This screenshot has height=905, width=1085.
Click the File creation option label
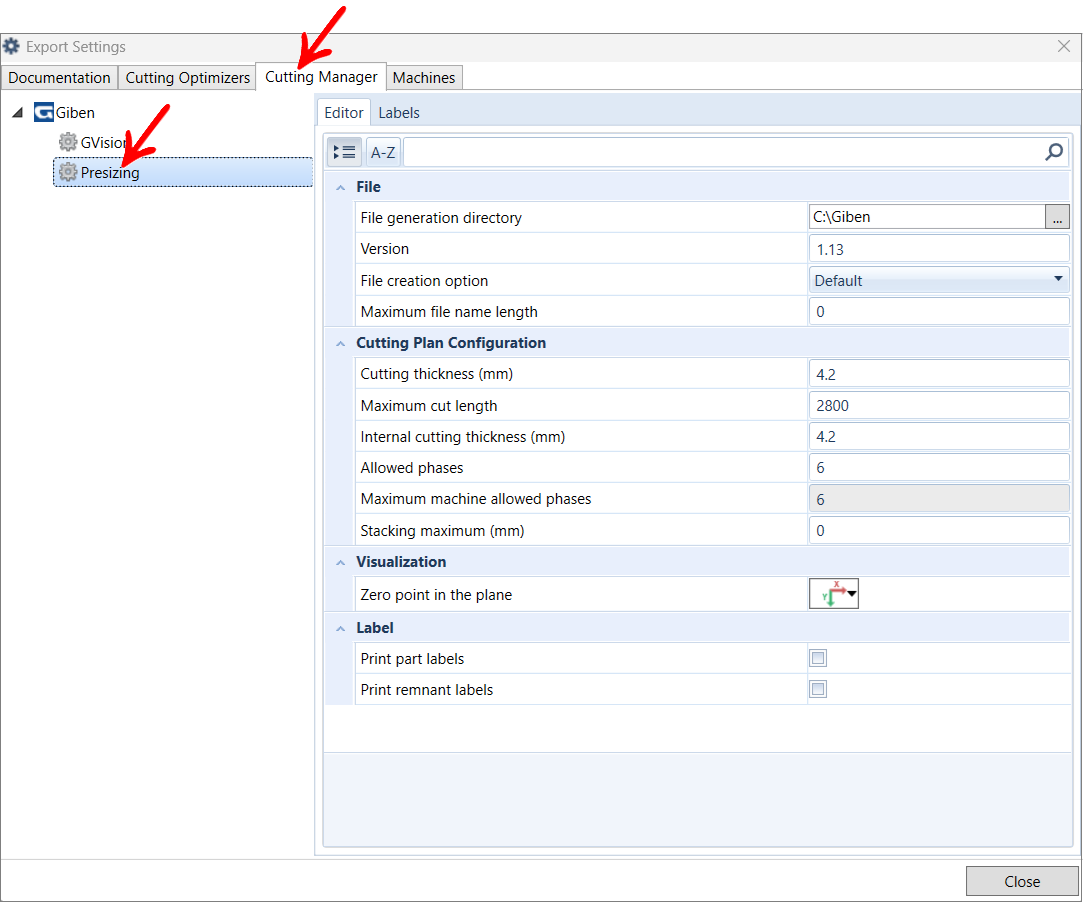point(424,281)
